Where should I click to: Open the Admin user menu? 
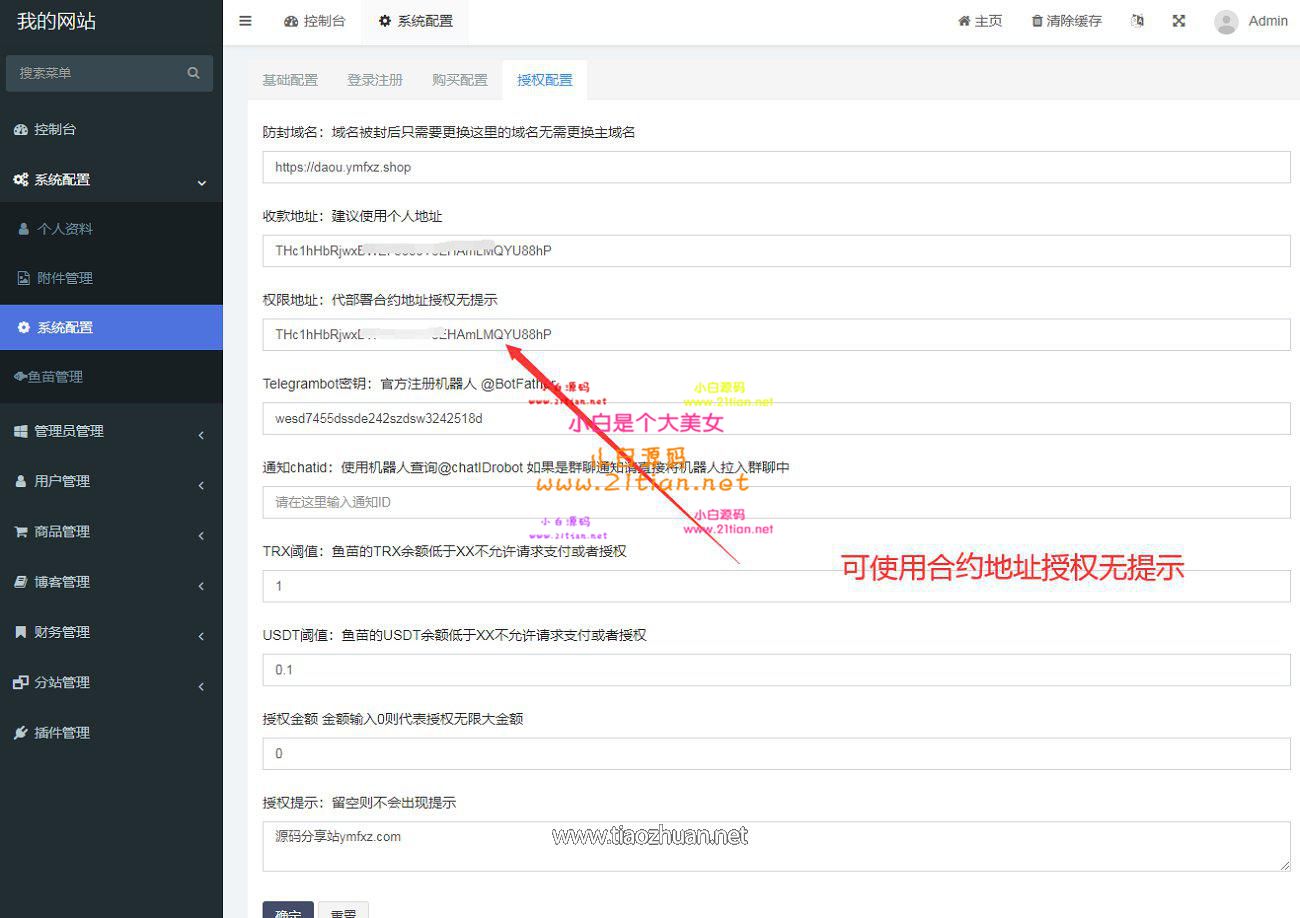click(1251, 21)
